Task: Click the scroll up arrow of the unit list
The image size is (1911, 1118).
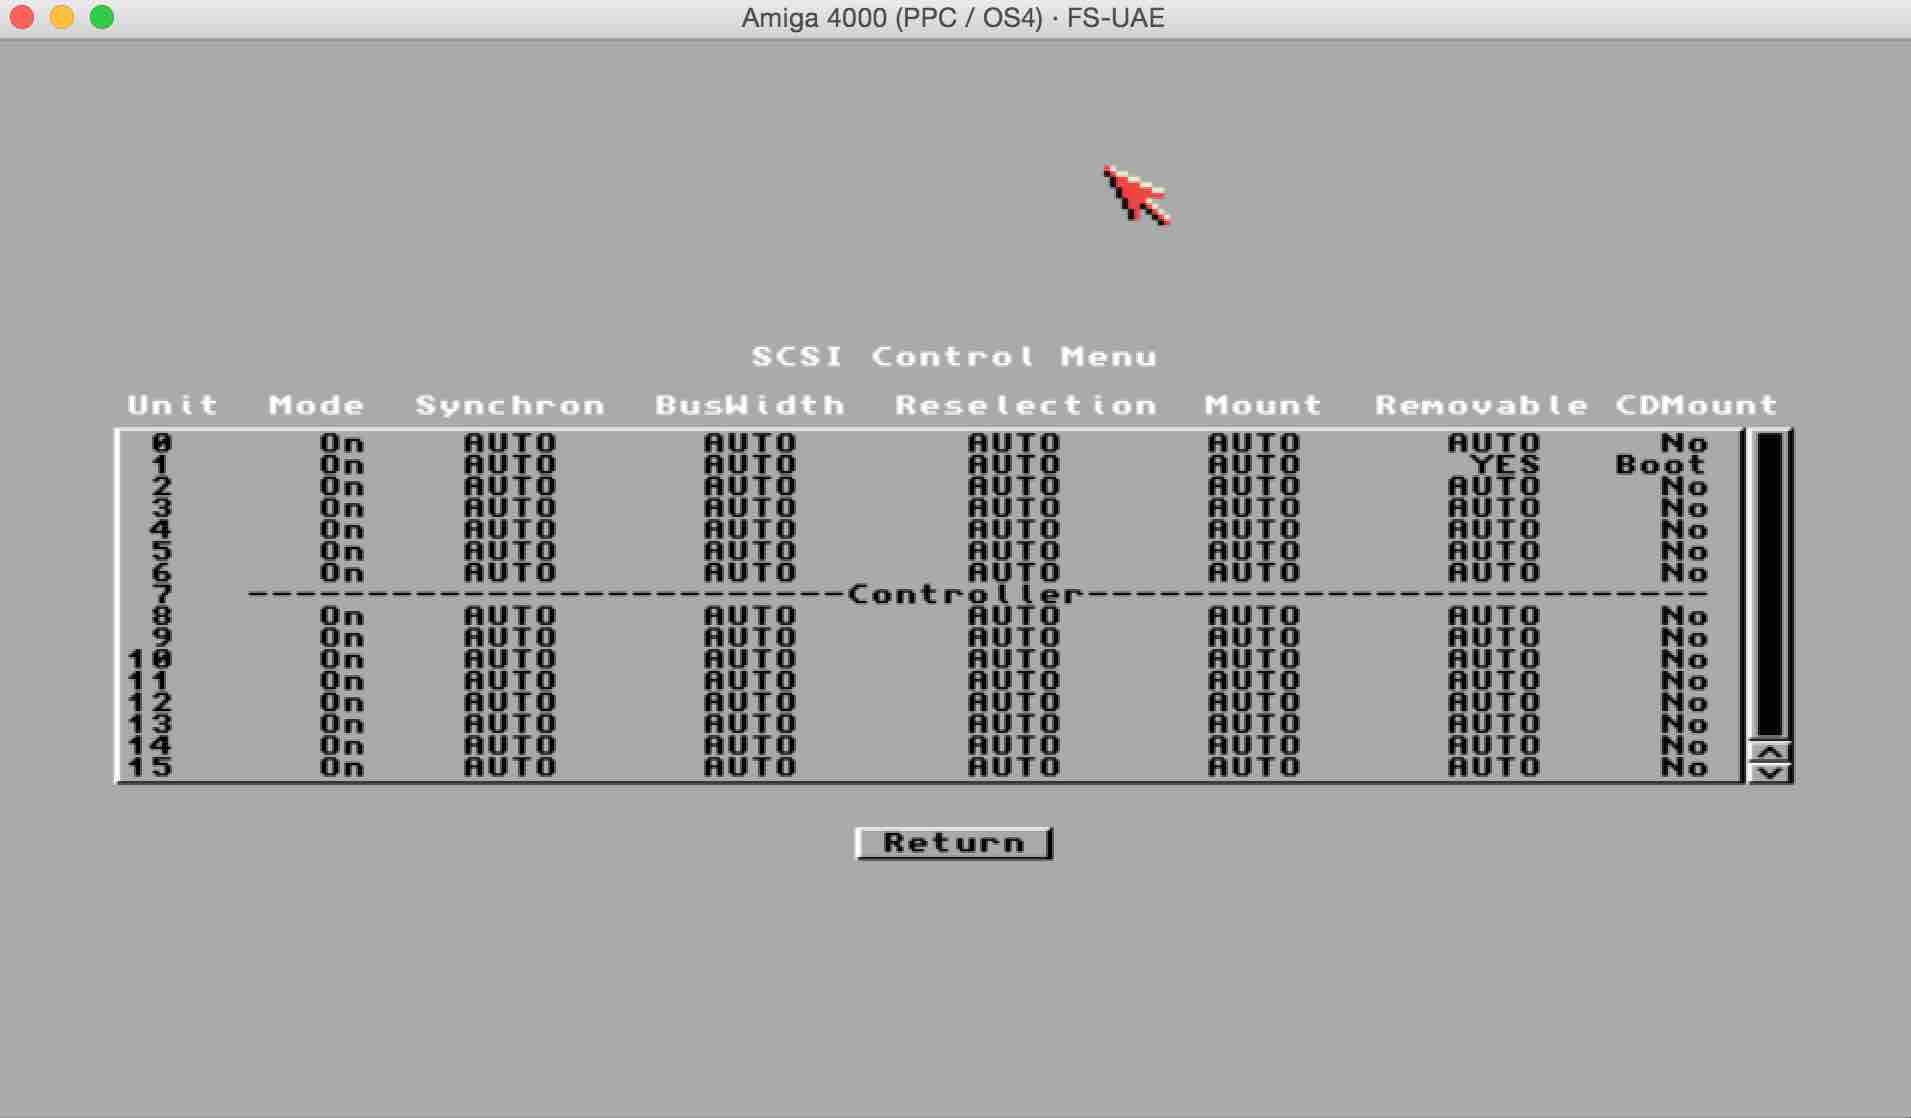Action: (x=1770, y=752)
